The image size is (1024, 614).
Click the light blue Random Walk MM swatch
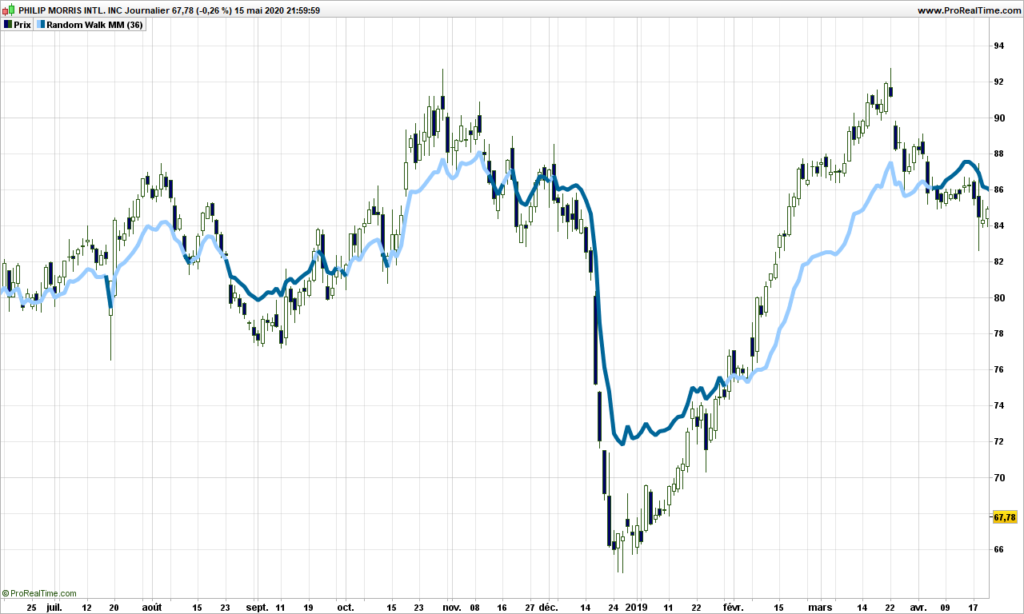point(41,25)
